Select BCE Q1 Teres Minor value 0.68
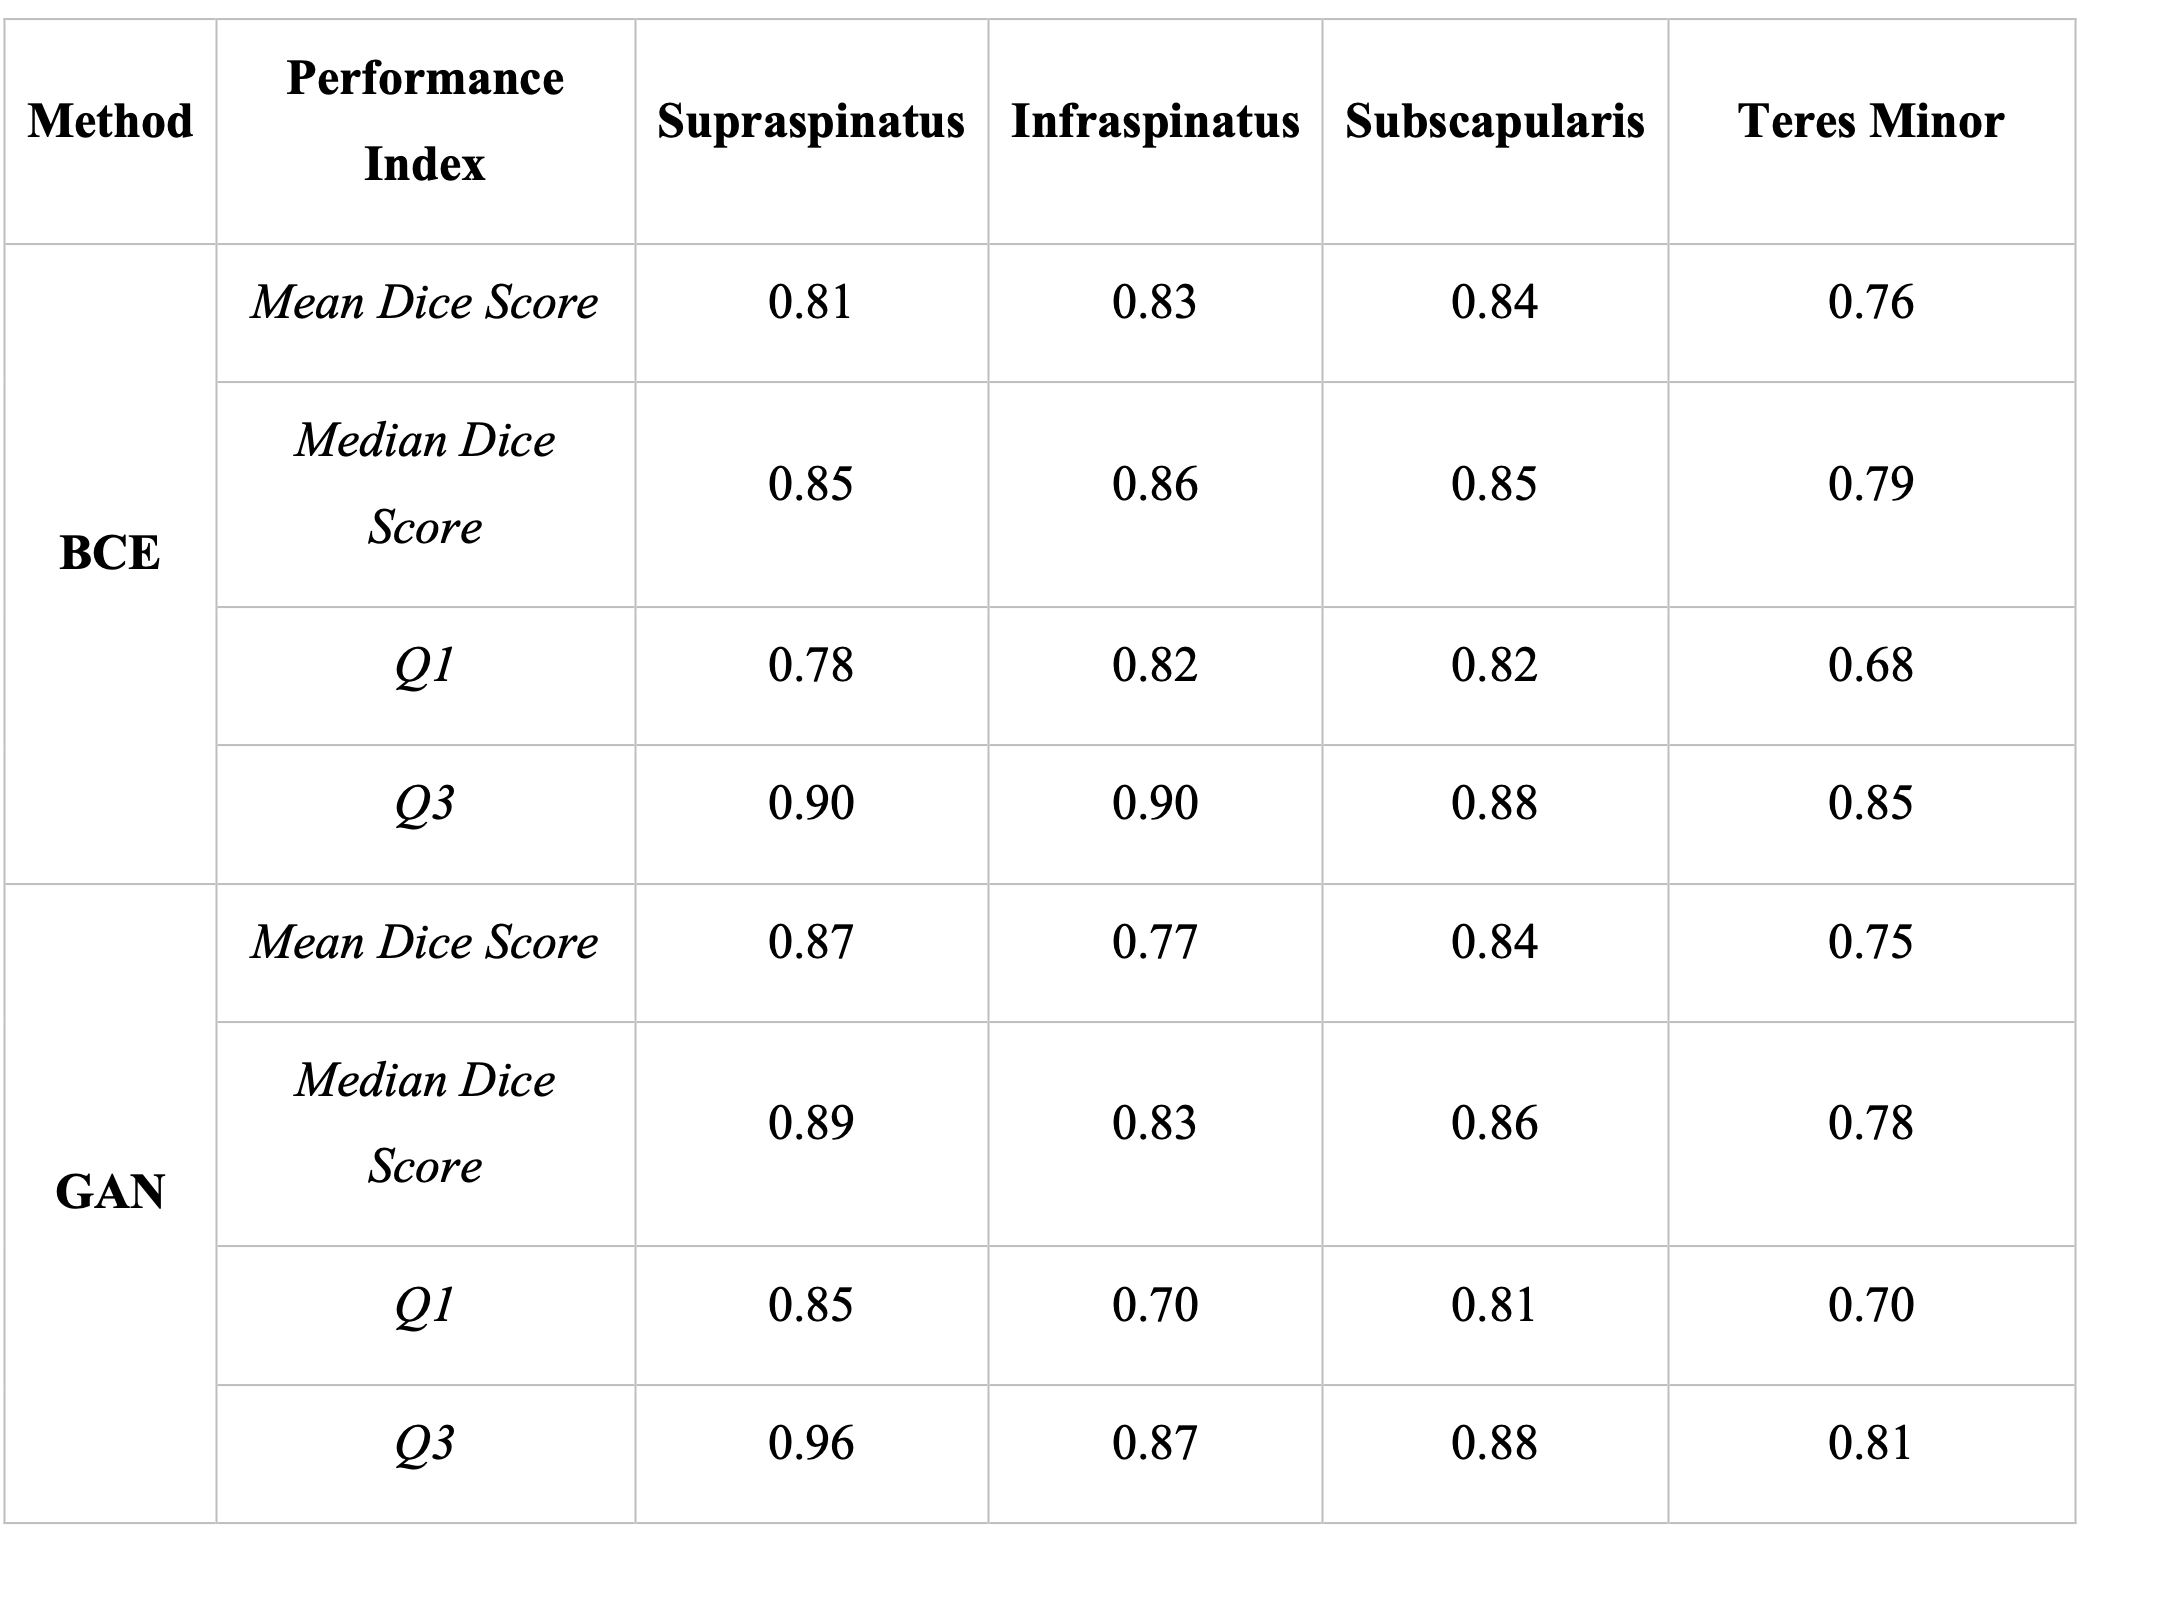Viewport: 2177px width, 1612px height. click(1870, 665)
